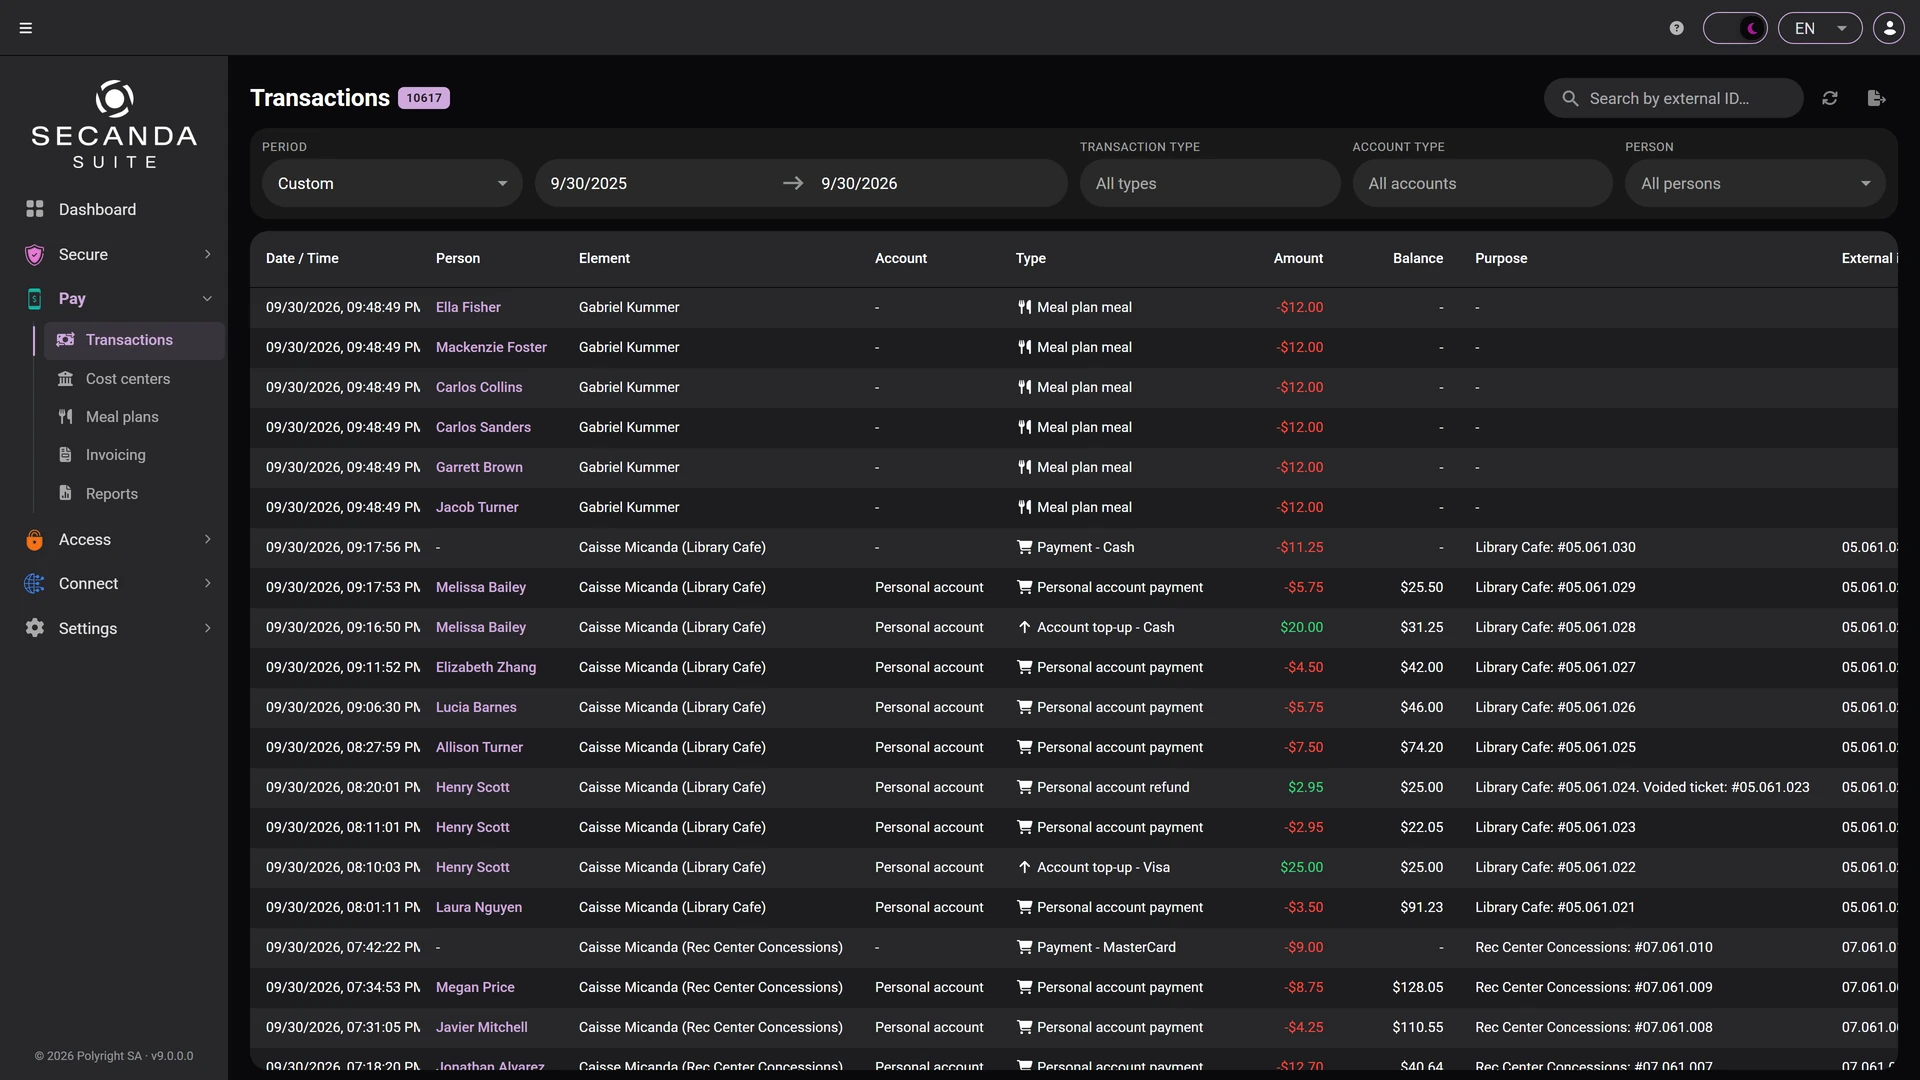Click Megan Price person link

(475, 987)
